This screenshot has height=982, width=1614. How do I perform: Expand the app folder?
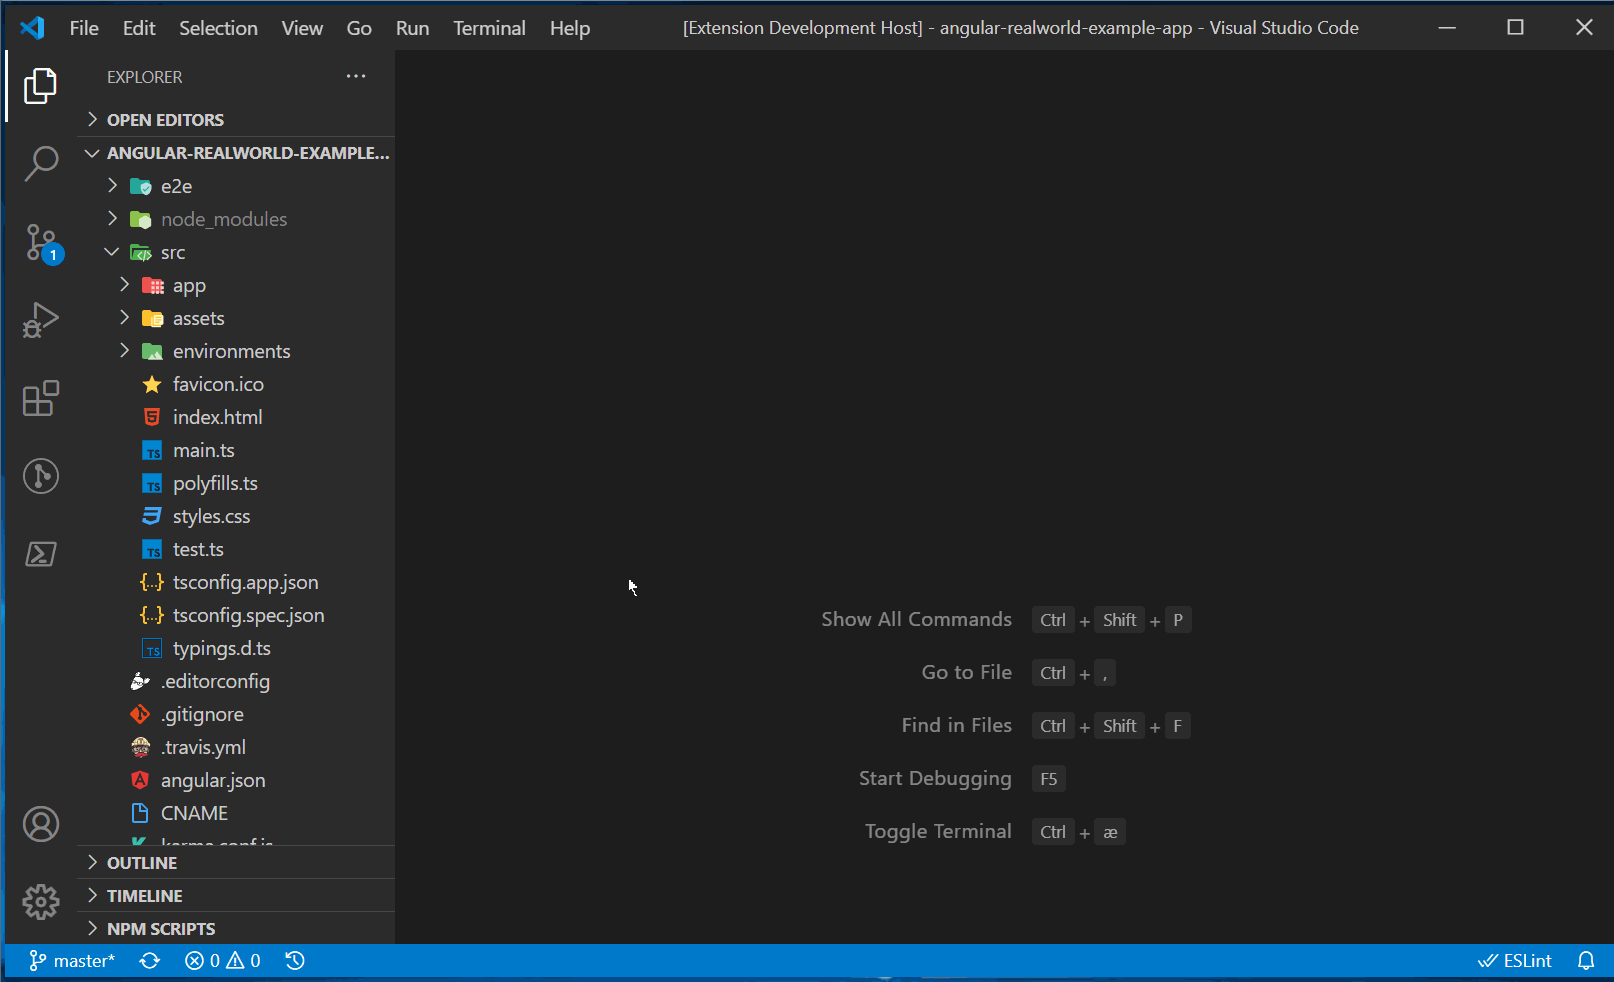point(236,285)
